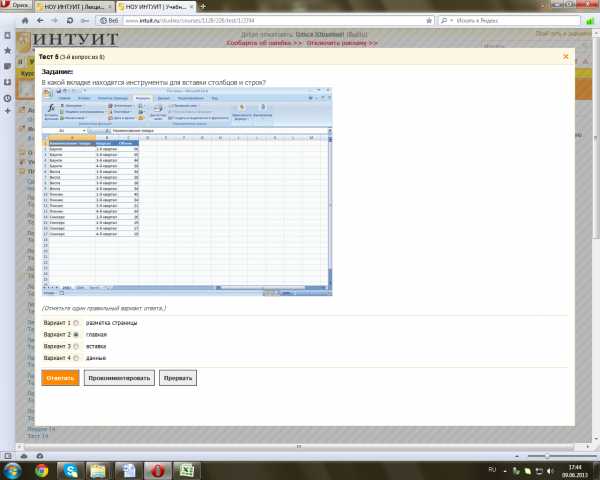Click the browser back arrow
The image size is (600, 480).
pos(40,20)
